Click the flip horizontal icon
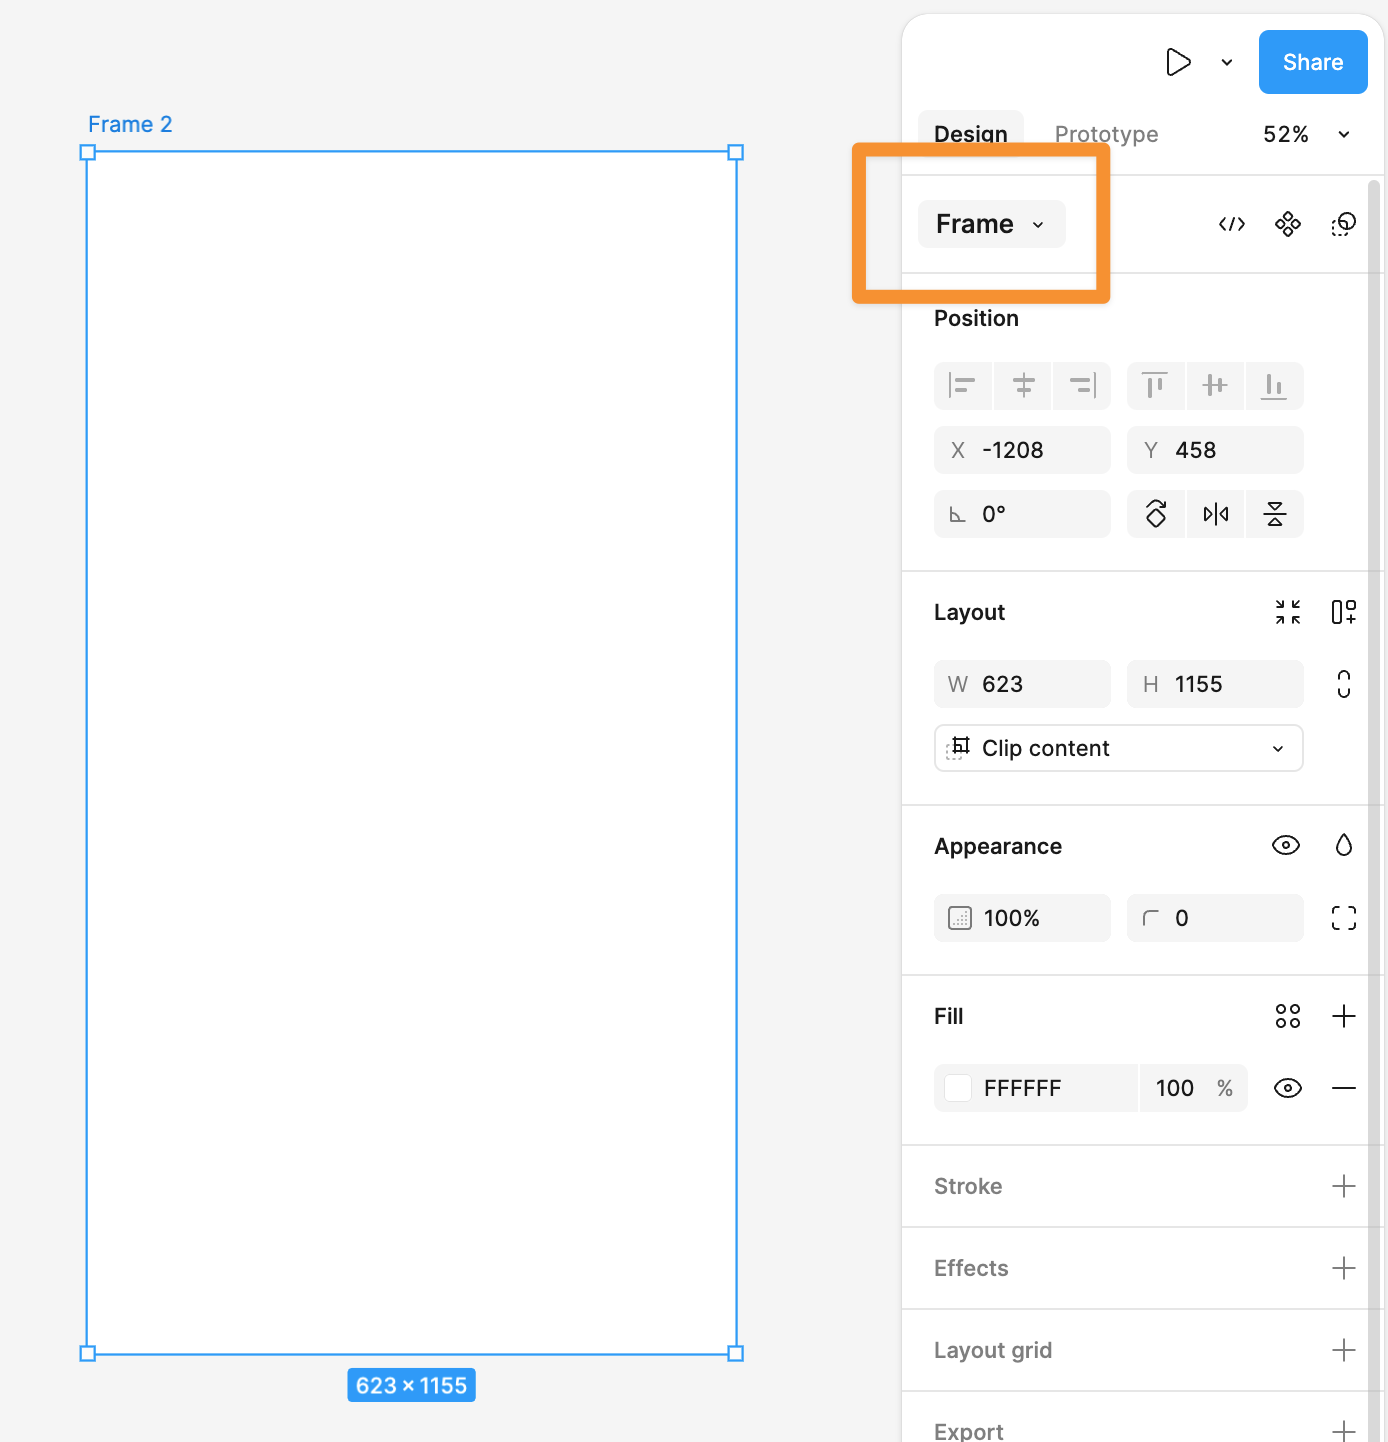1388x1442 pixels. [1215, 514]
